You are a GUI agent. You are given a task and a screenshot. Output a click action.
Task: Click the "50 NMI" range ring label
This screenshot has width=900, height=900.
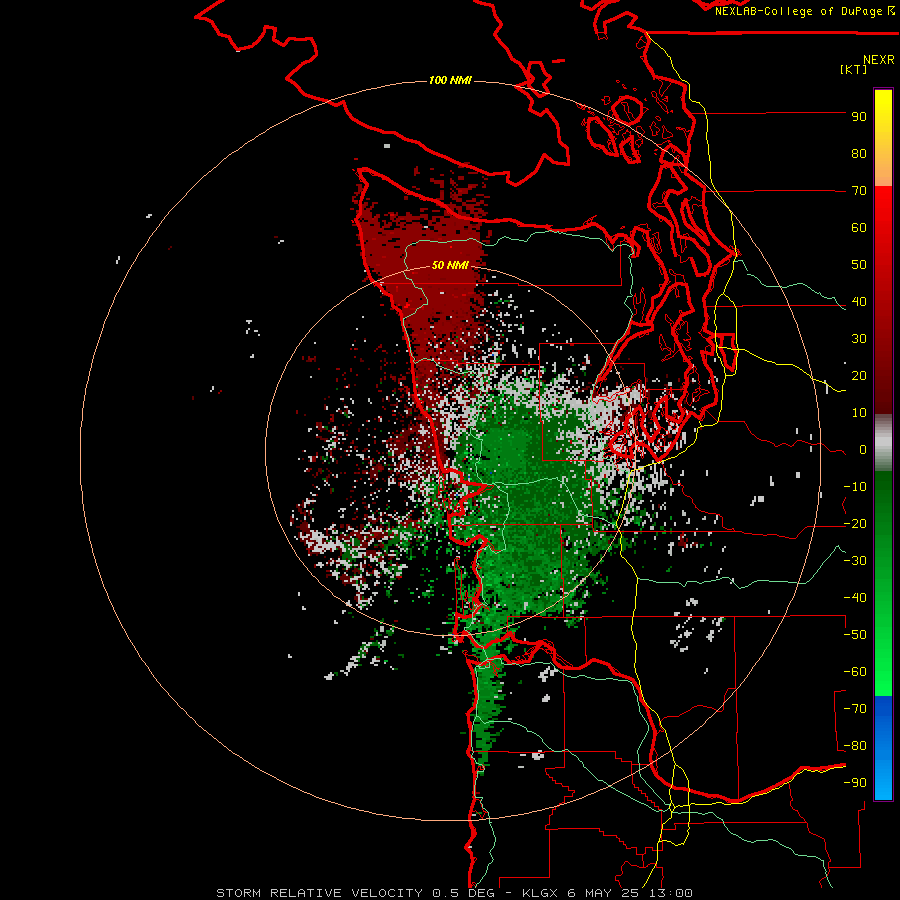point(451,265)
